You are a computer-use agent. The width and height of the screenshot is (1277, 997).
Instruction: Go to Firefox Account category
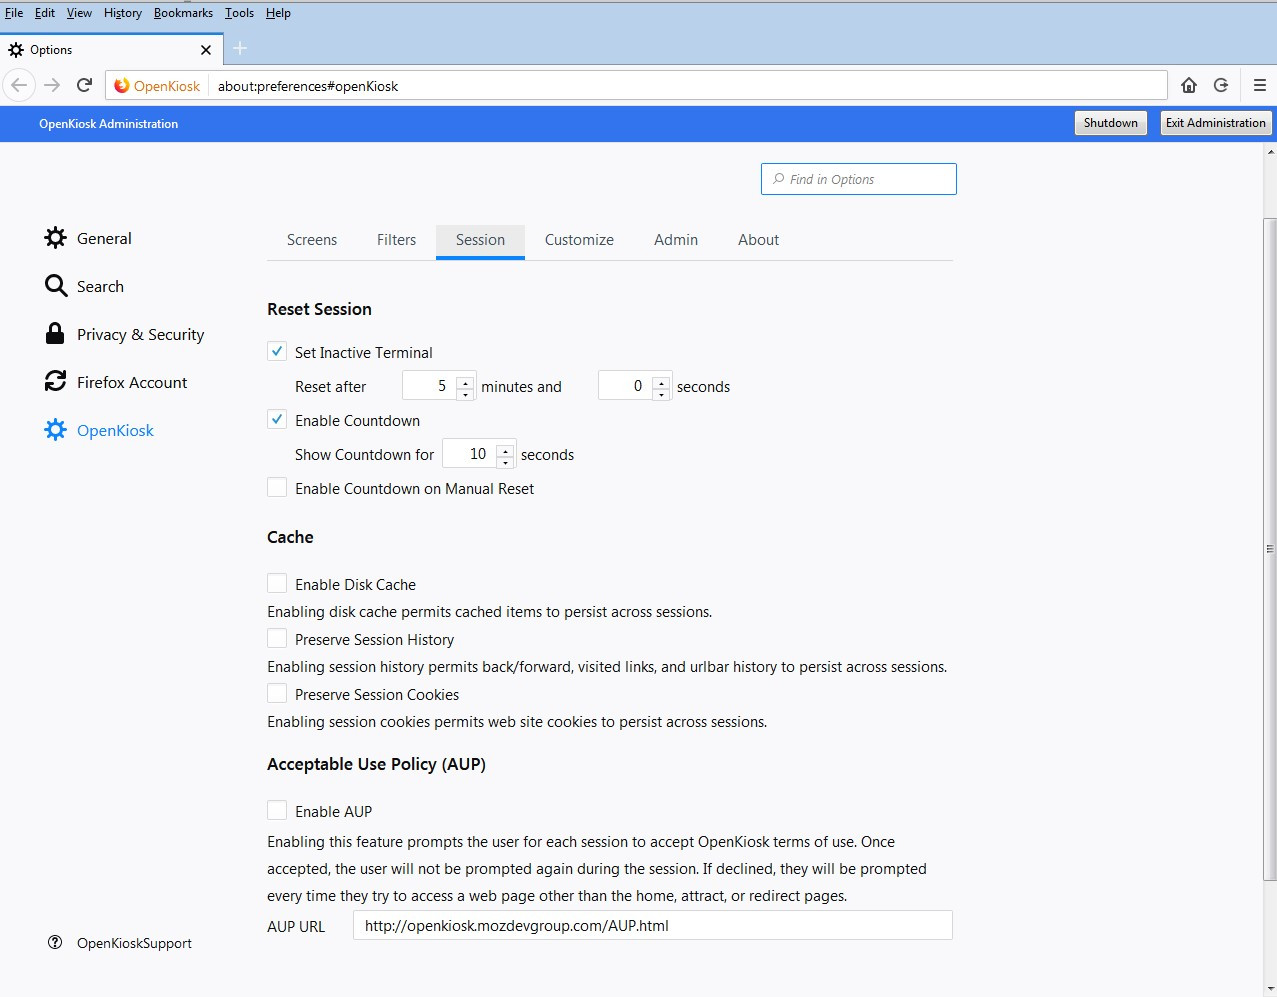[132, 382]
